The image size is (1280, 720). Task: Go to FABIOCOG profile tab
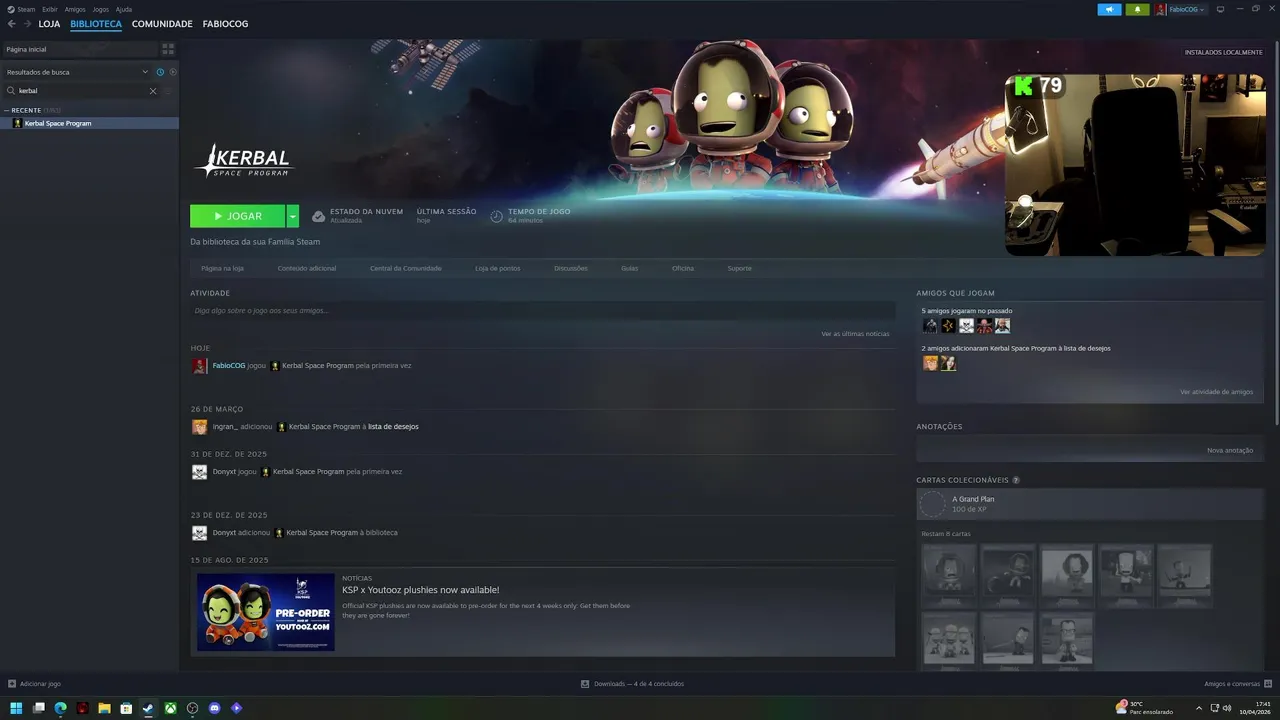225,24
